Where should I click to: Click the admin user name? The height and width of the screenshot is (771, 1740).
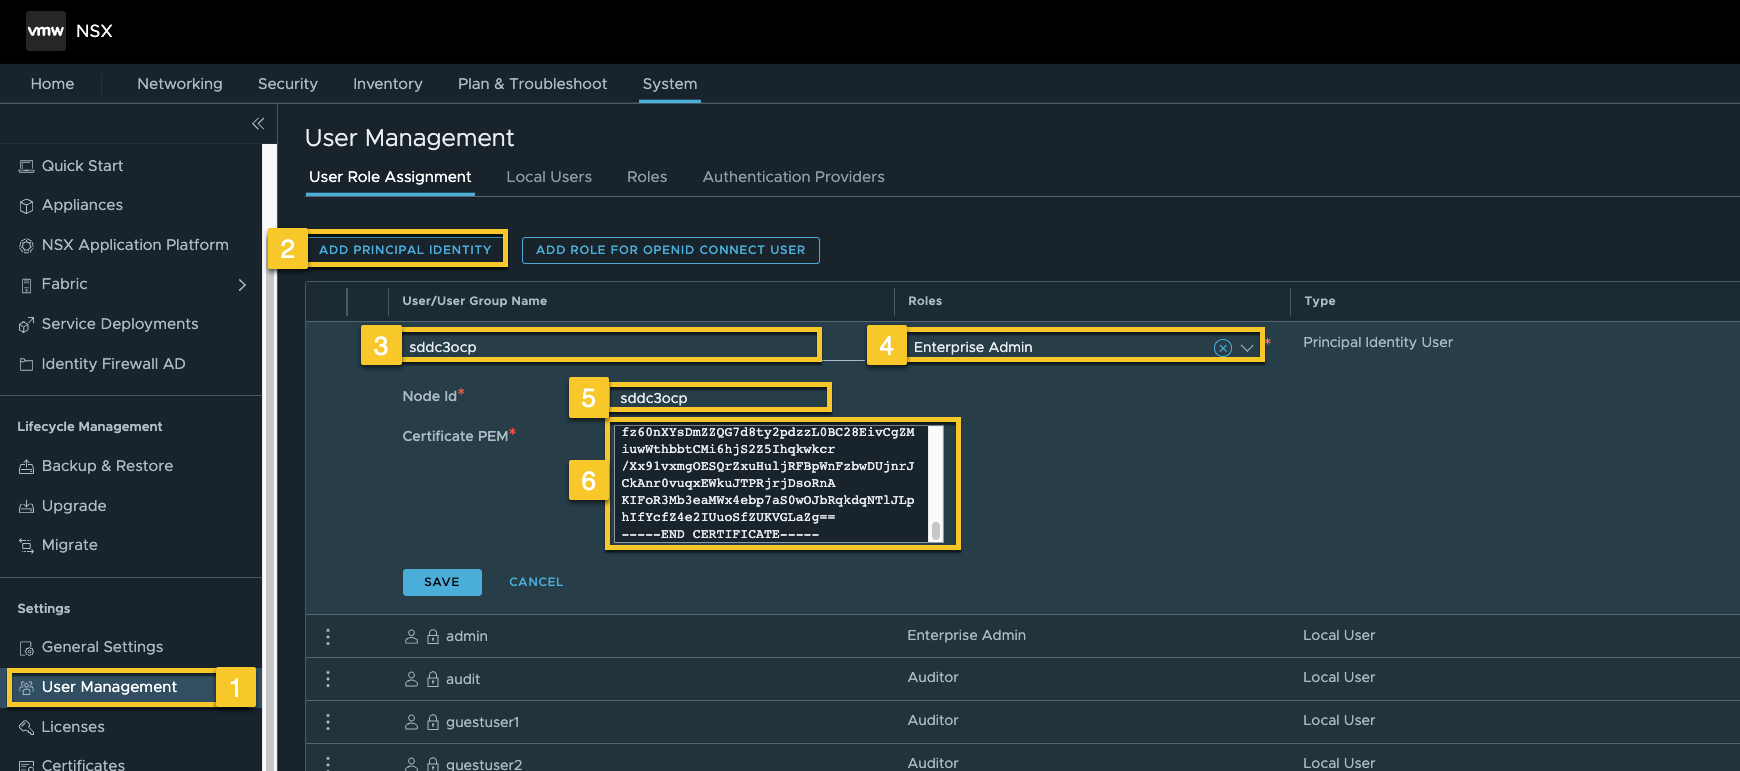coord(467,636)
